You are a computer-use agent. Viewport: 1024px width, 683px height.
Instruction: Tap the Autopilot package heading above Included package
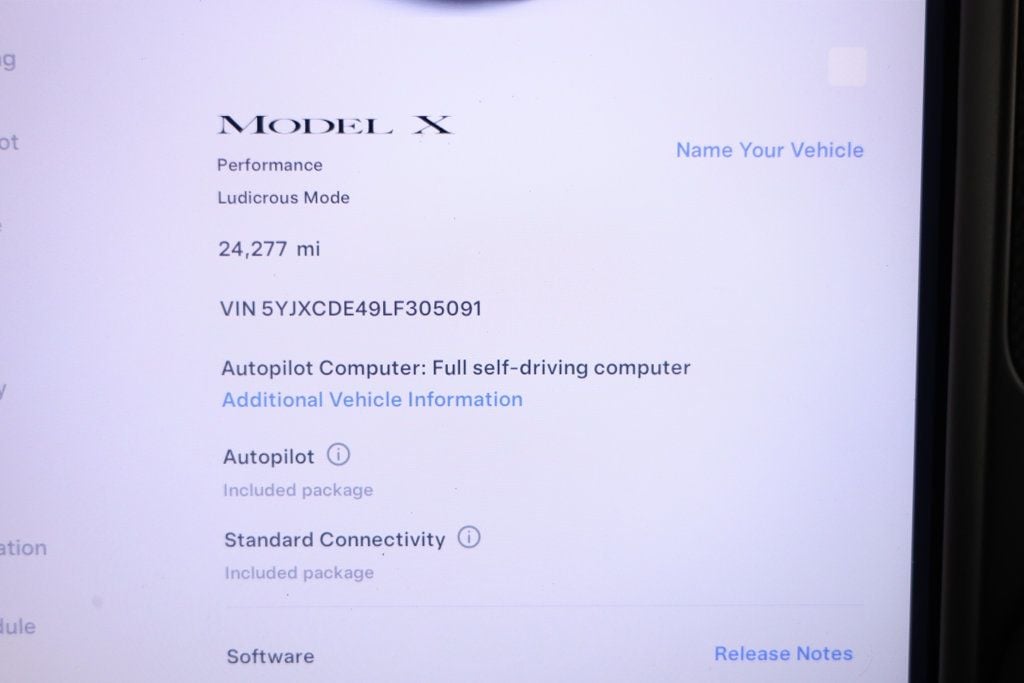[x=268, y=456]
